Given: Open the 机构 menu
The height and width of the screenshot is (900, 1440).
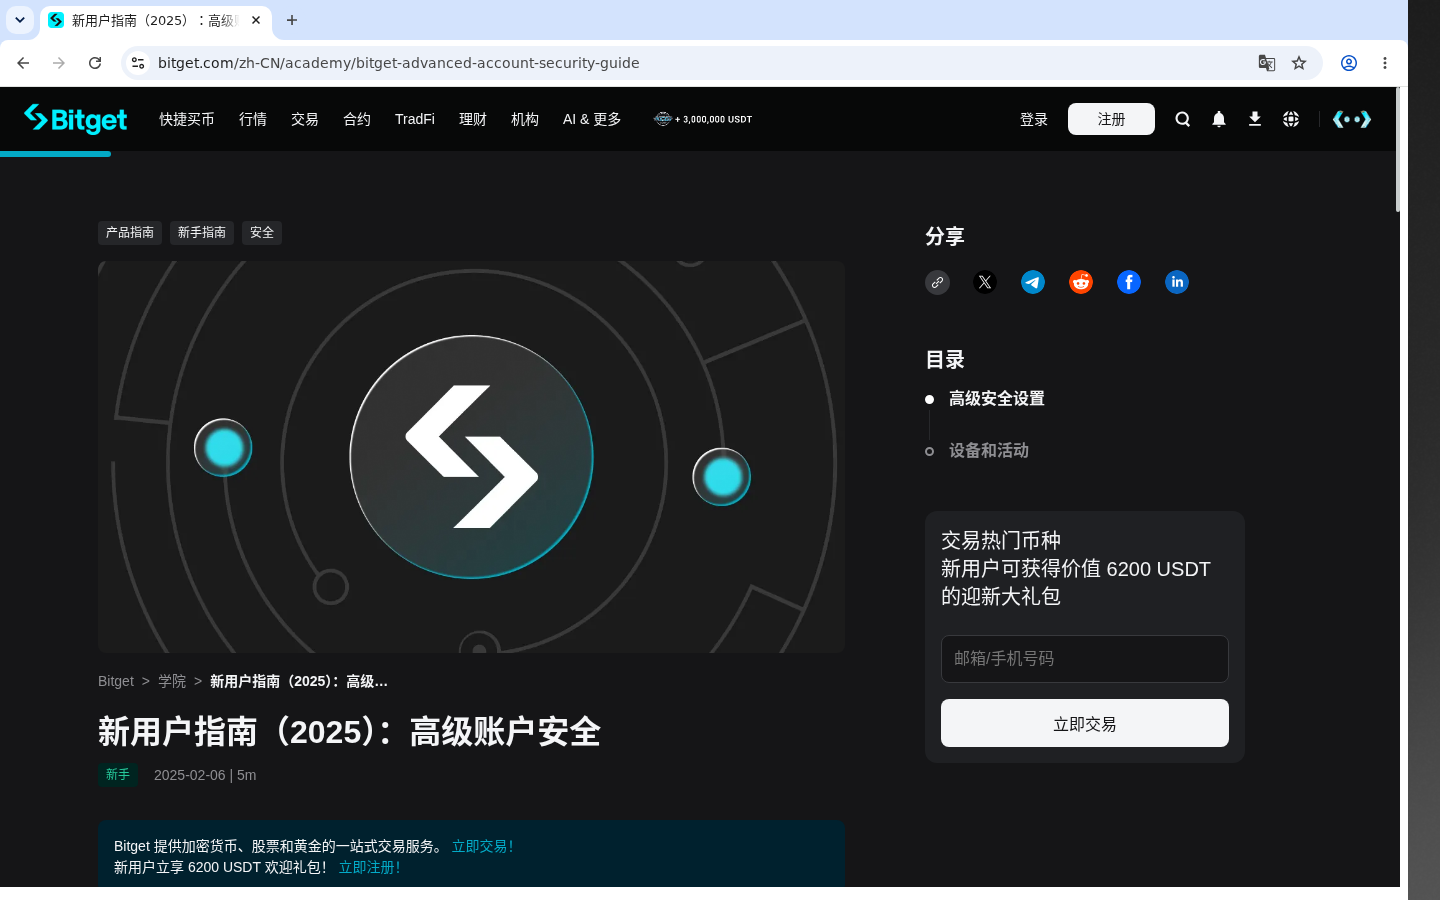Looking at the screenshot, I should pyautogui.click(x=525, y=119).
